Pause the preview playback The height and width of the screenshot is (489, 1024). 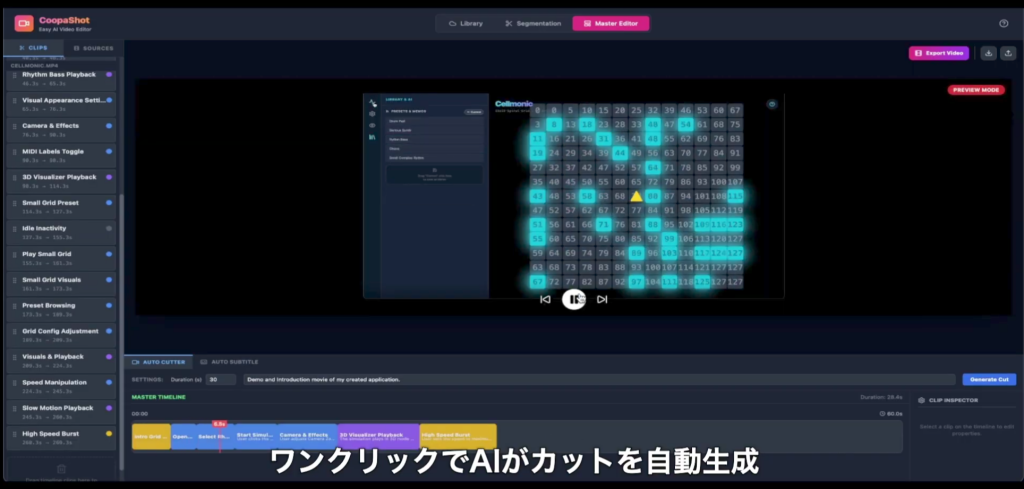click(x=574, y=299)
